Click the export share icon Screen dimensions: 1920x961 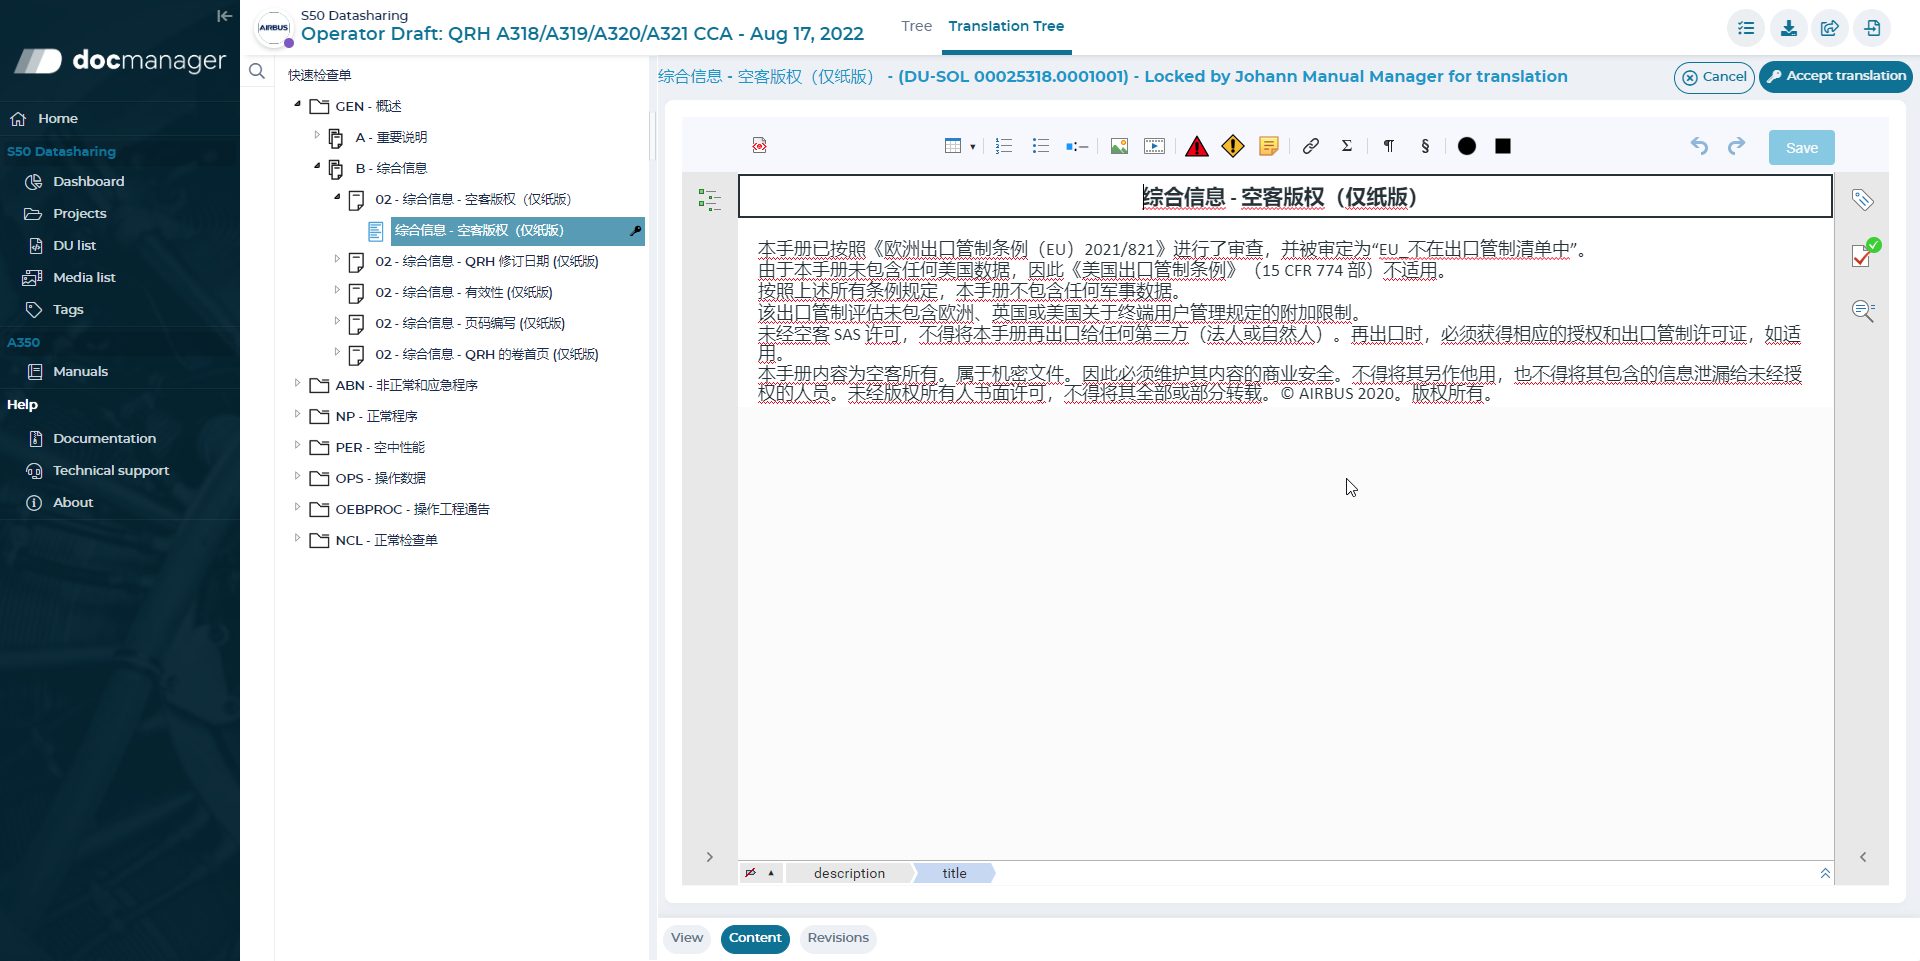[1830, 28]
